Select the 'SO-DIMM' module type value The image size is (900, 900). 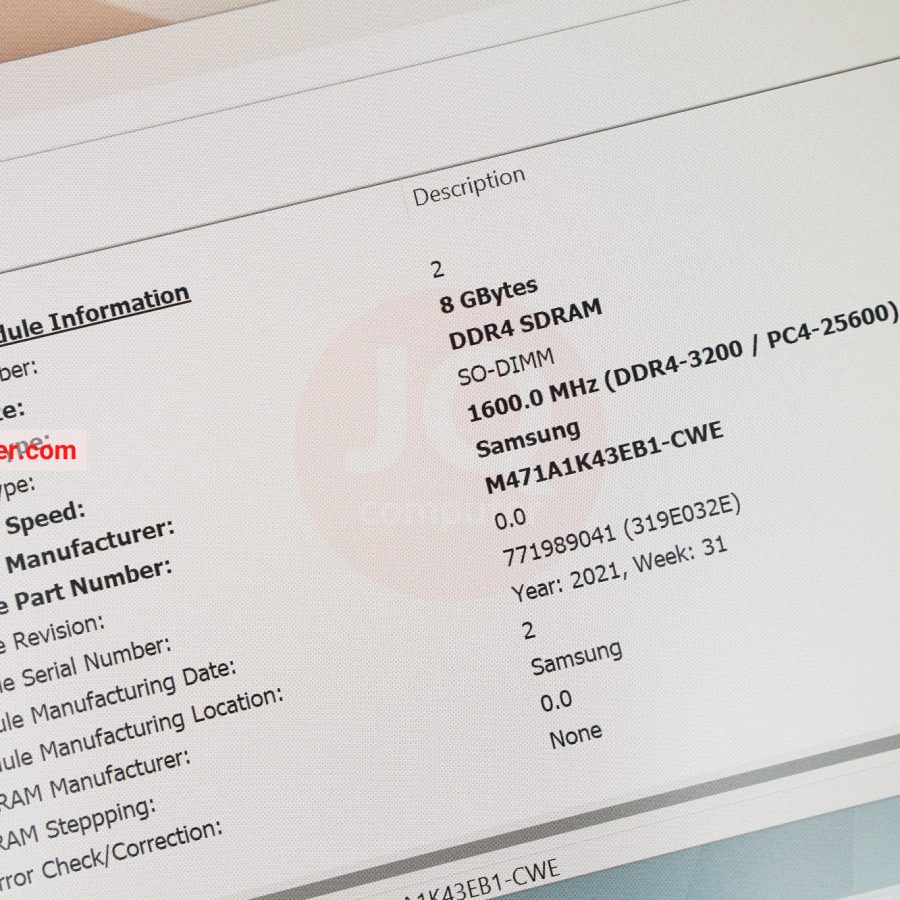click(x=506, y=367)
